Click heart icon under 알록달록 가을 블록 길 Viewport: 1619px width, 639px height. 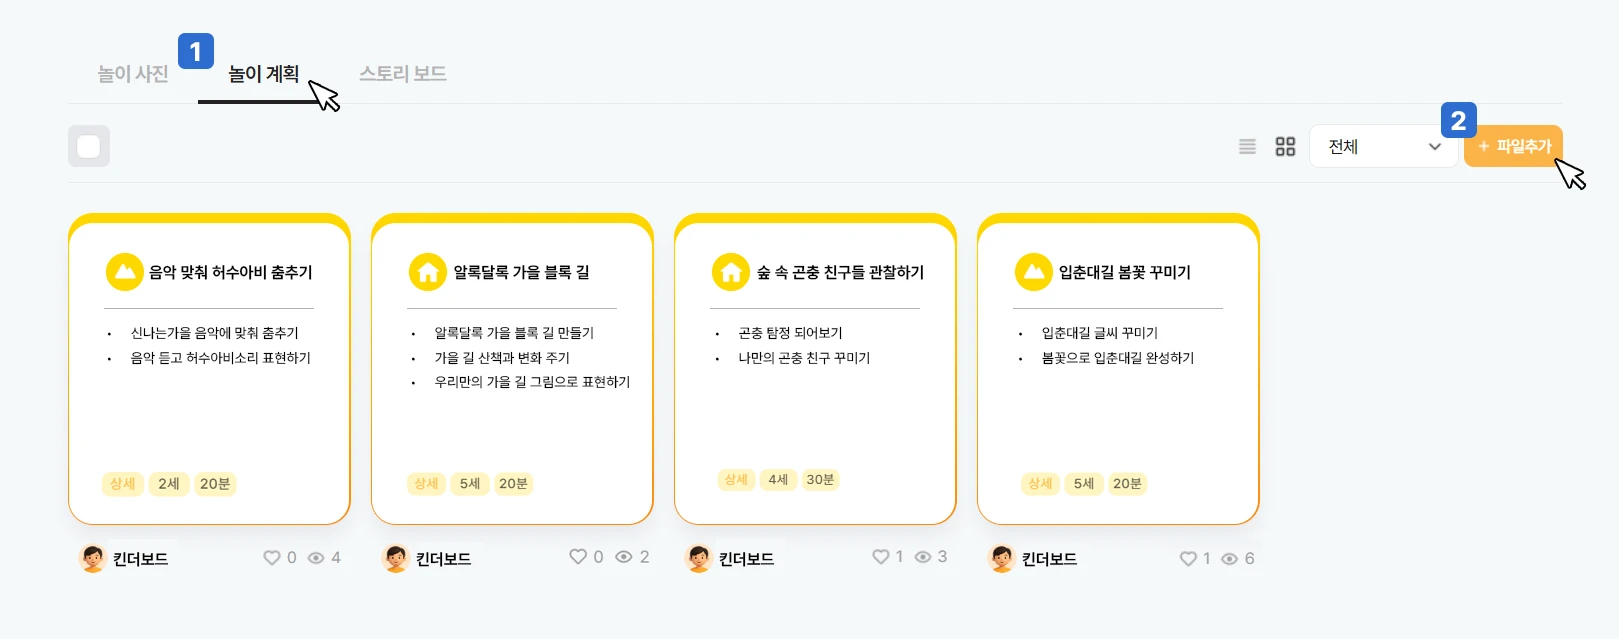click(578, 557)
